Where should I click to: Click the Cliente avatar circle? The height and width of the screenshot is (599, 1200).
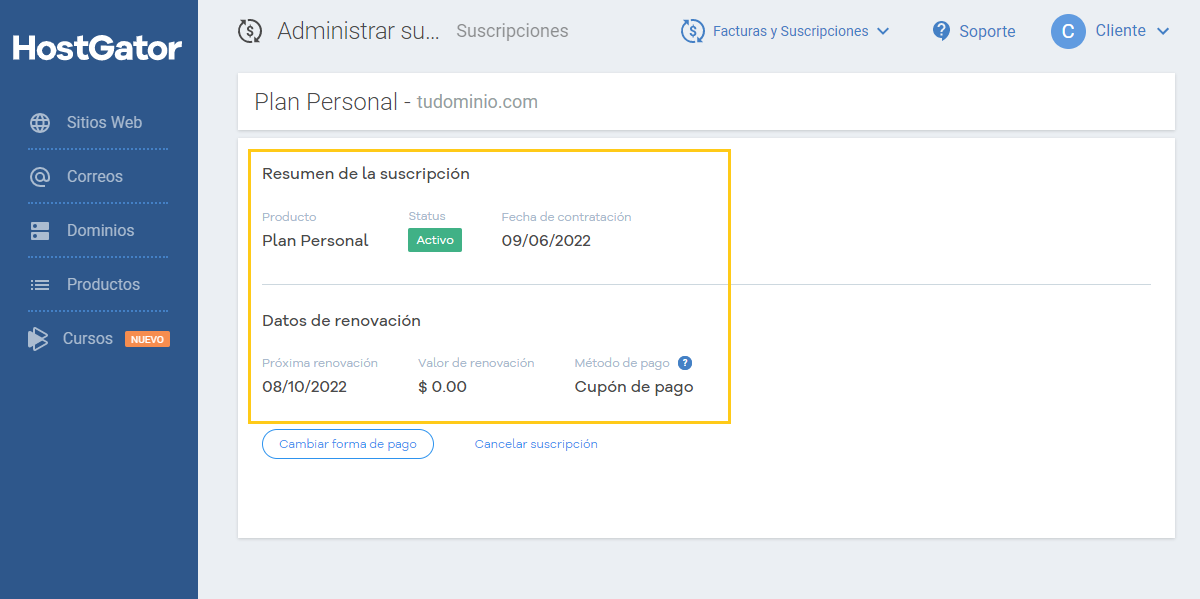pos(1068,31)
